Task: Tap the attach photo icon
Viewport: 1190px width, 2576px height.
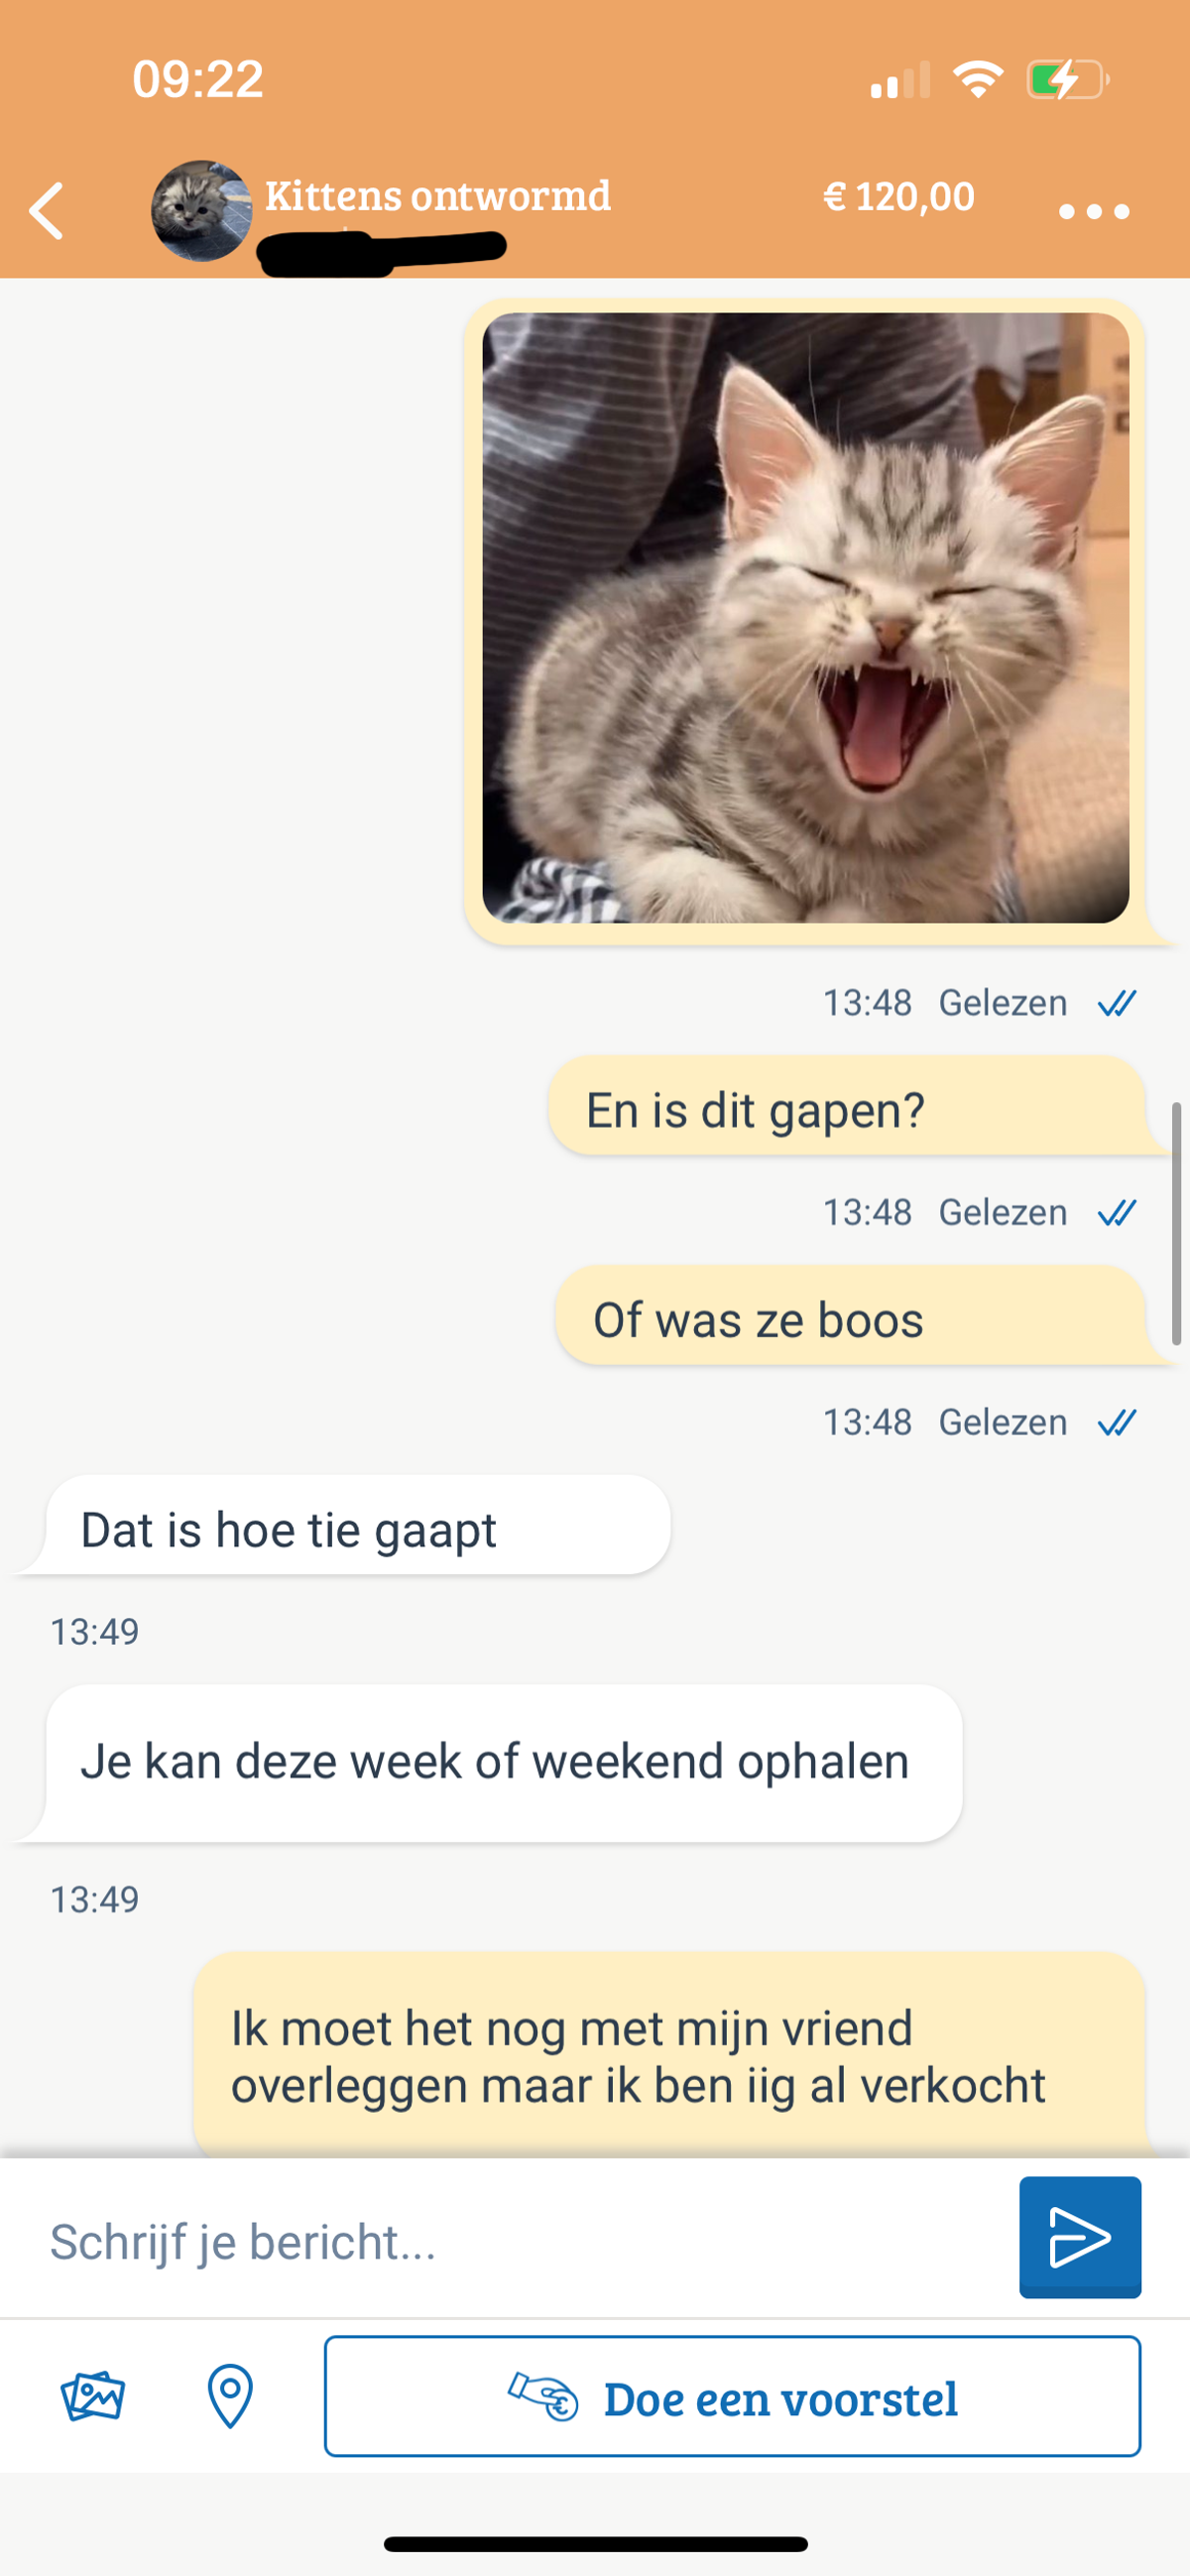Action: pyautogui.click(x=92, y=2396)
